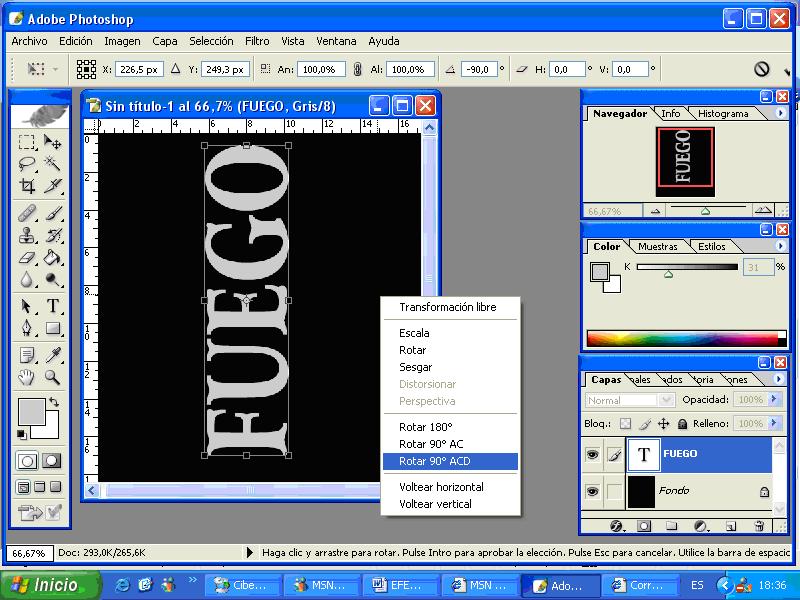
Task: Open the Opacidad slider arrow
Action: coord(771,400)
